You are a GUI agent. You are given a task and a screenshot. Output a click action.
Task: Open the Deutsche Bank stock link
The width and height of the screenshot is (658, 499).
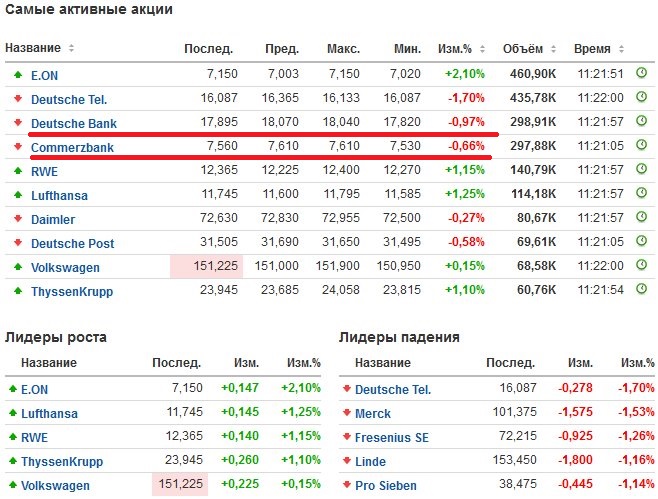click(73, 123)
